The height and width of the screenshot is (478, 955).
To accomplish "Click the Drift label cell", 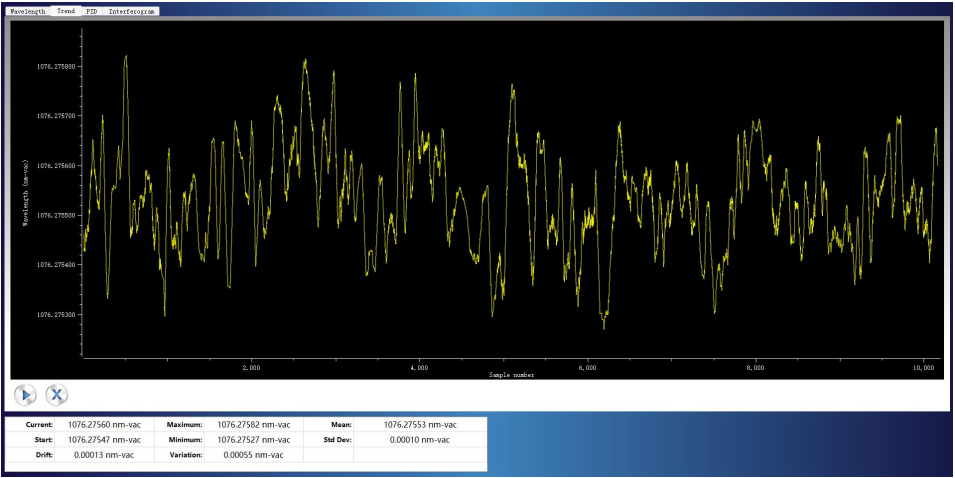I will coord(30,454).
